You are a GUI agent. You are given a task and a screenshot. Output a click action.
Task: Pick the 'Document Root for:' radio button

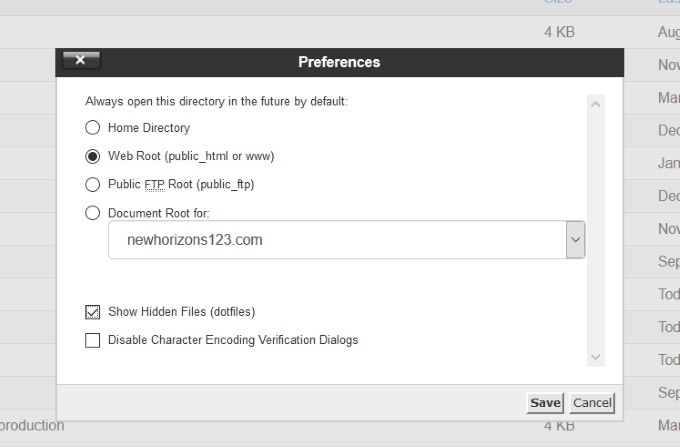click(93, 212)
